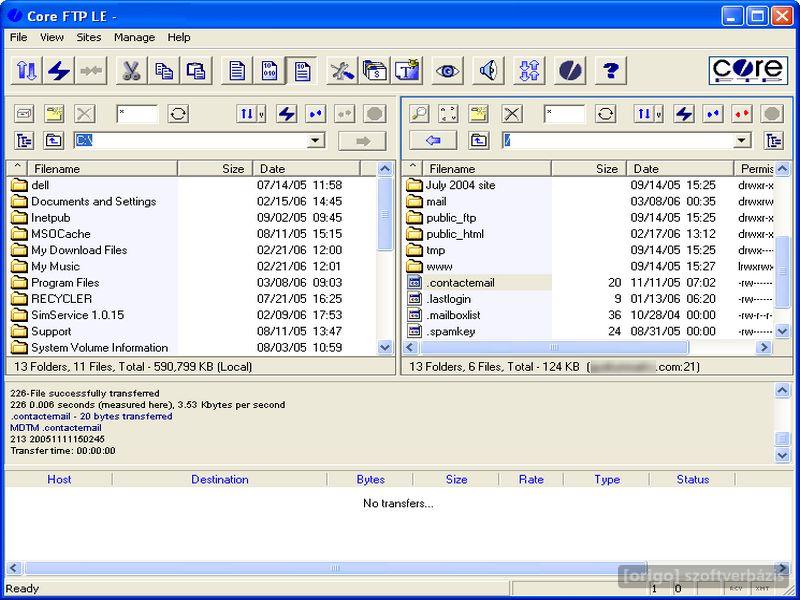Click the local pane vertical scrollbar down arrow
800x600 pixels.
coord(385,347)
